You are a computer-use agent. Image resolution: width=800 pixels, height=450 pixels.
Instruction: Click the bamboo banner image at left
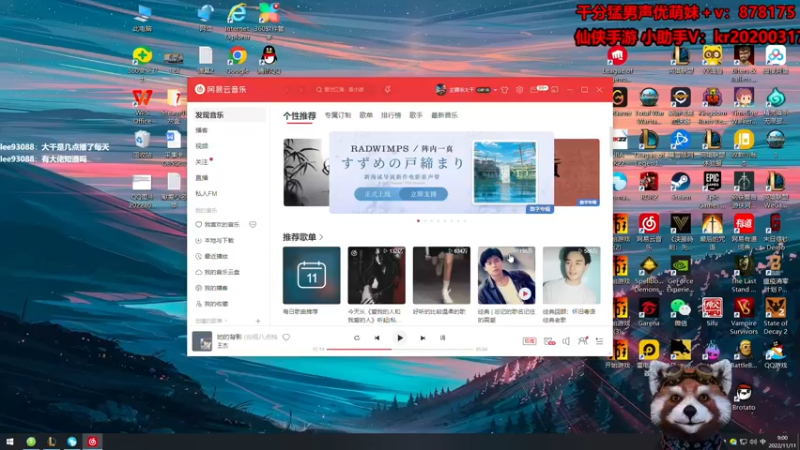click(306, 172)
